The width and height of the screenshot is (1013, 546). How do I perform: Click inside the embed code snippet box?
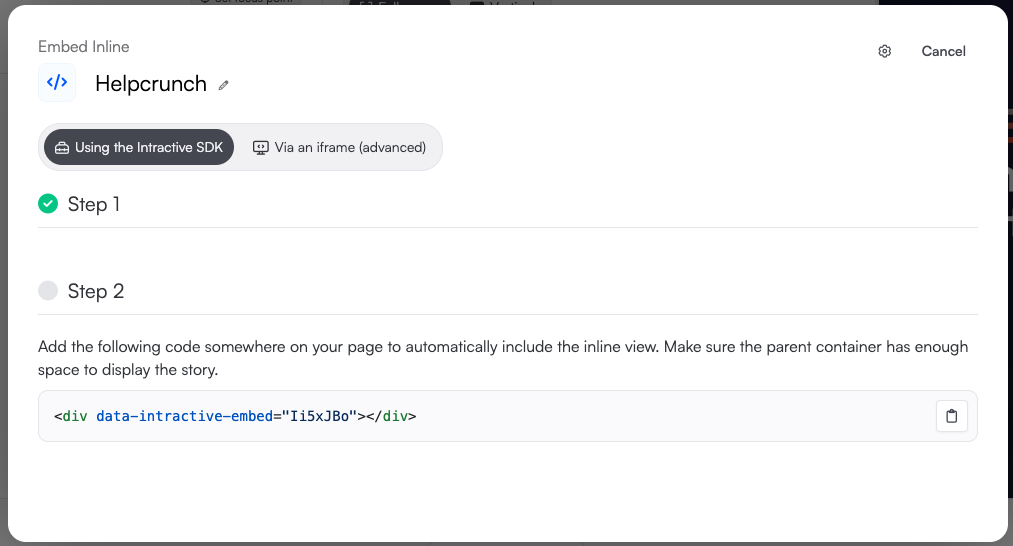[650, 416]
